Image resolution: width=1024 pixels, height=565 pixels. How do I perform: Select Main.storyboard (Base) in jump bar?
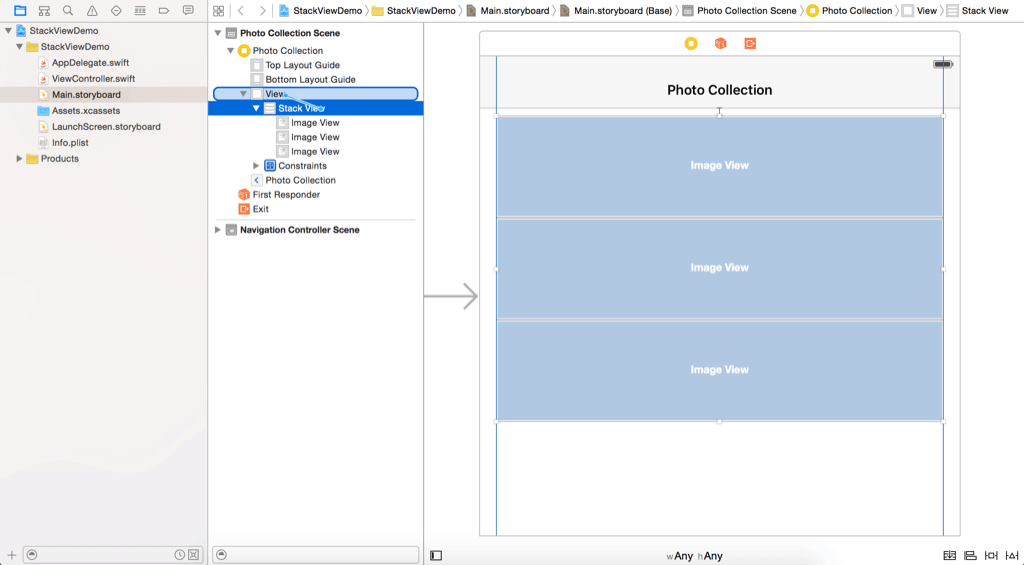pos(616,11)
